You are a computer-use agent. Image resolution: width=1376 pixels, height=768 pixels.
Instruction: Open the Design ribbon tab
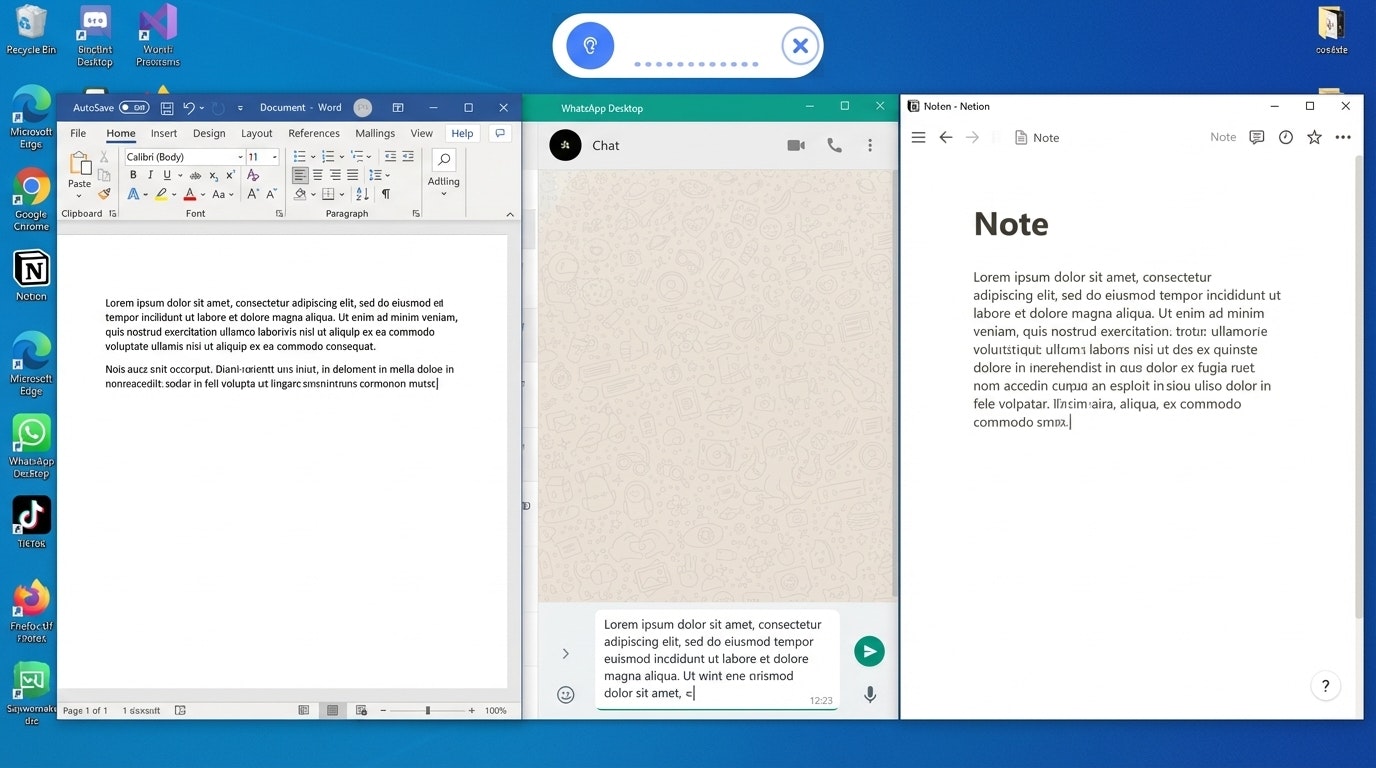(x=209, y=132)
